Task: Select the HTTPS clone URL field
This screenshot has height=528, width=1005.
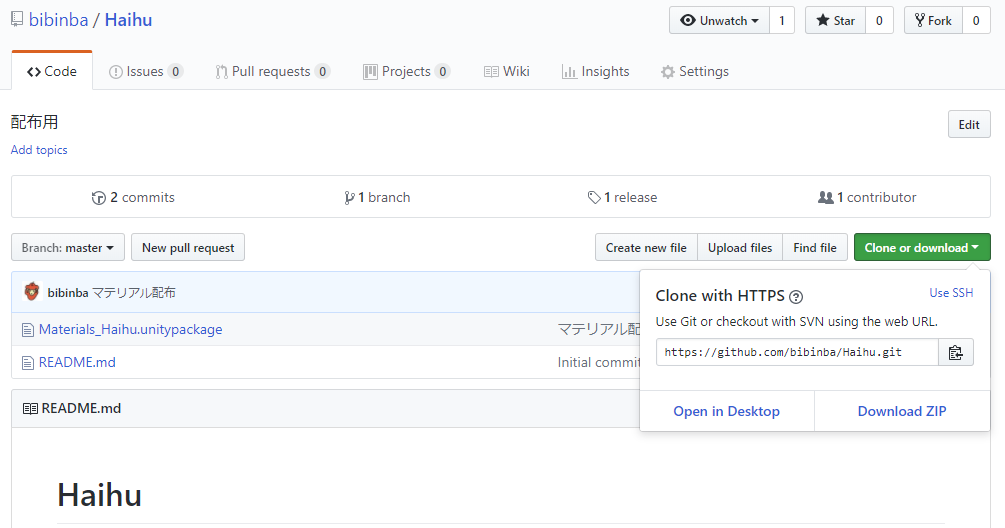Action: (797, 352)
